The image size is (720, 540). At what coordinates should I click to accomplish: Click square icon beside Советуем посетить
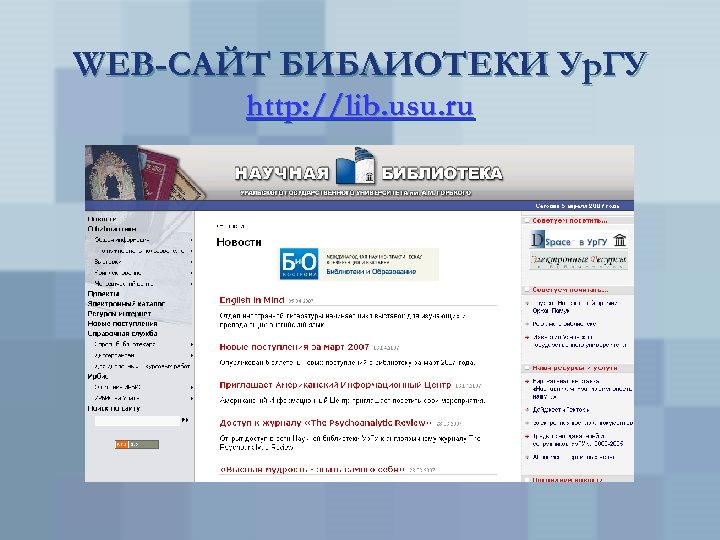(x=527, y=221)
